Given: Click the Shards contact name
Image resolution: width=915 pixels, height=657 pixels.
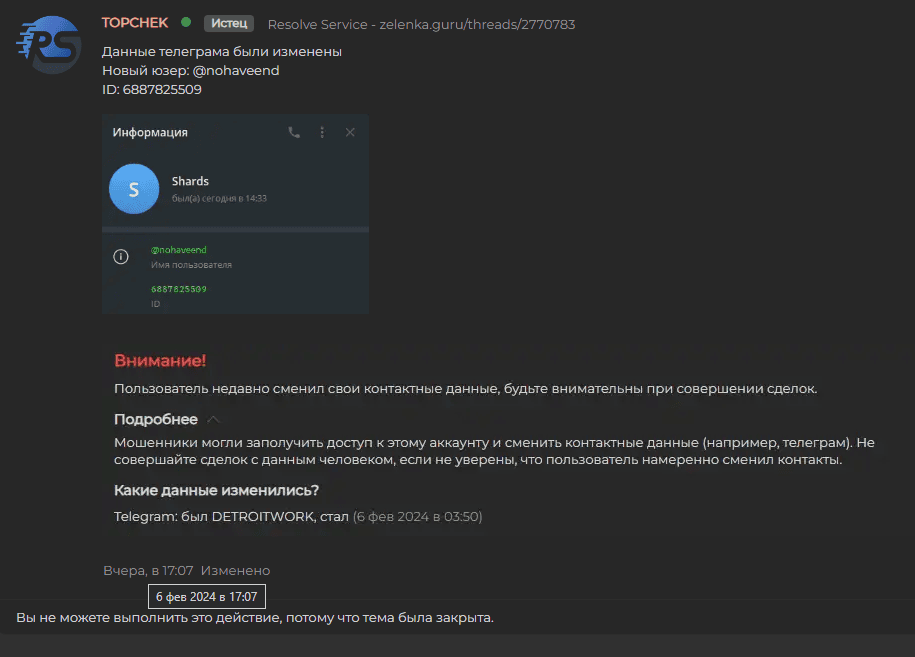Looking at the screenshot, I should point(190,181).
